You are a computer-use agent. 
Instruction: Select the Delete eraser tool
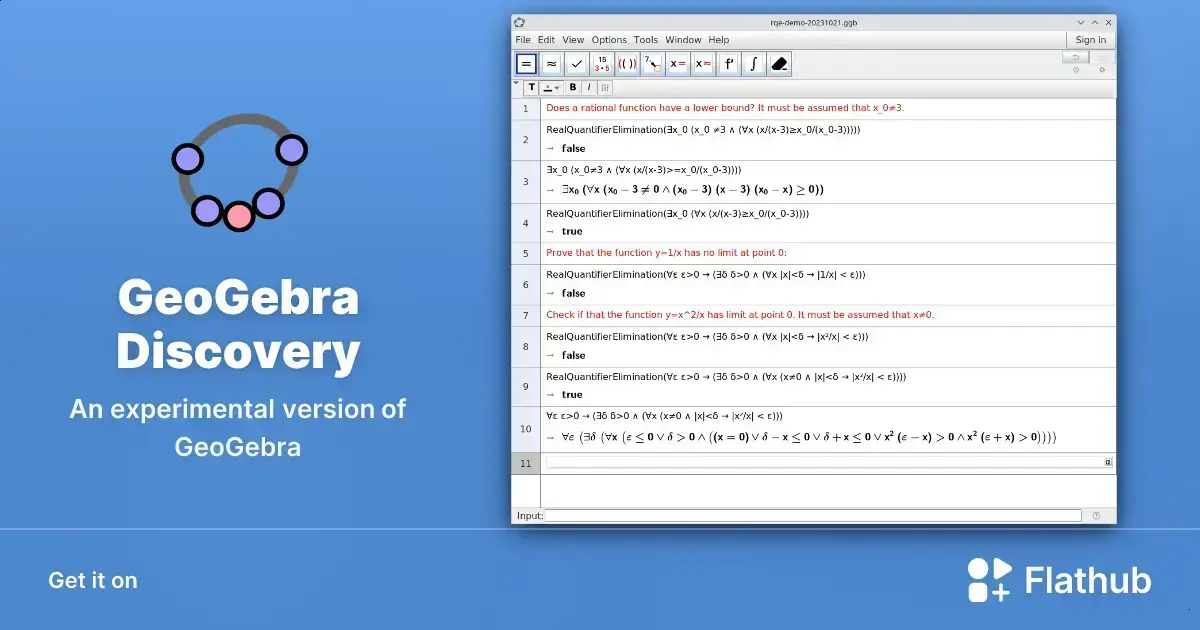pos(780,64)
